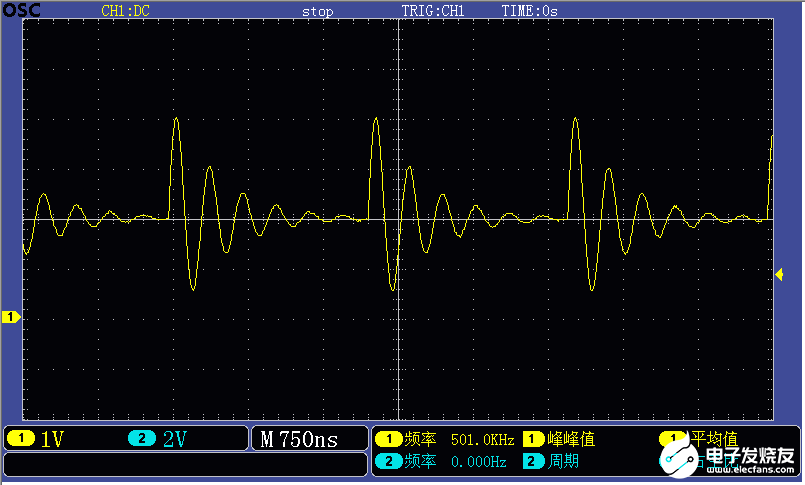Click the M 750ns timebase readout
Viewport: 805px width, 485px height.
(x=299, y=439)
